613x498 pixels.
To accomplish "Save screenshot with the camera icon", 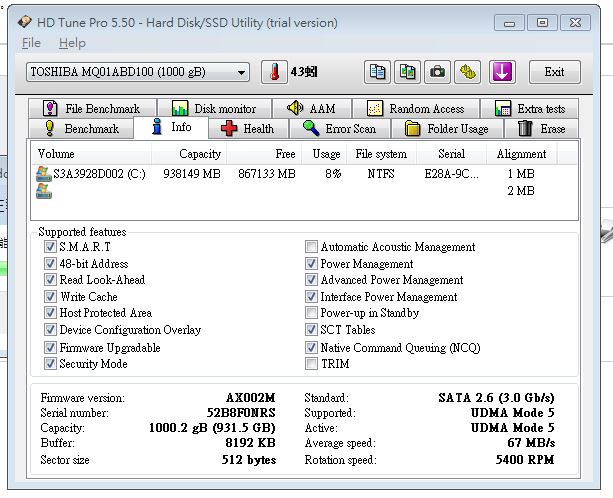I will point(437,72).
